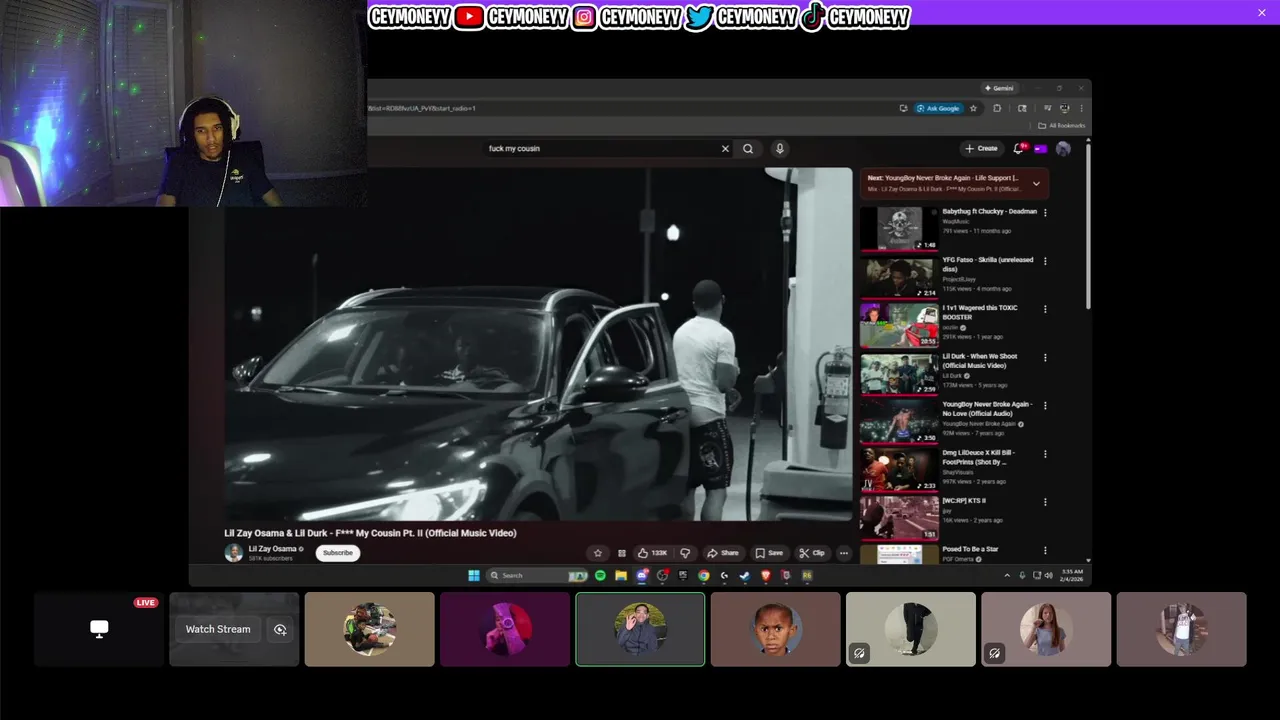This screenshot has width=1280, height=720.
Task: Select the live screen share tile
Action: coord(99,629)
